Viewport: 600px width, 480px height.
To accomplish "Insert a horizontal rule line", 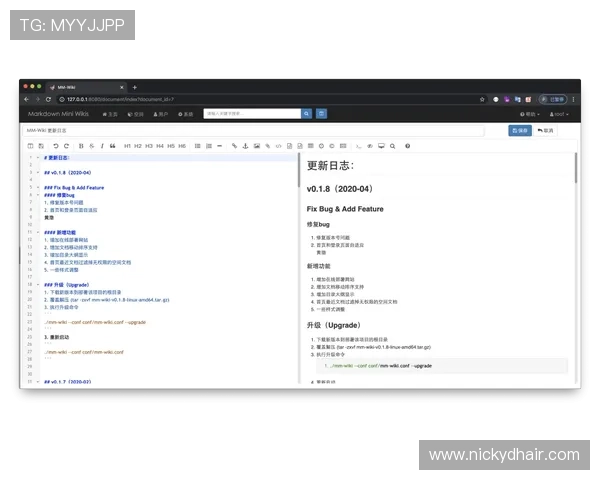I will (x=220, y=146).
